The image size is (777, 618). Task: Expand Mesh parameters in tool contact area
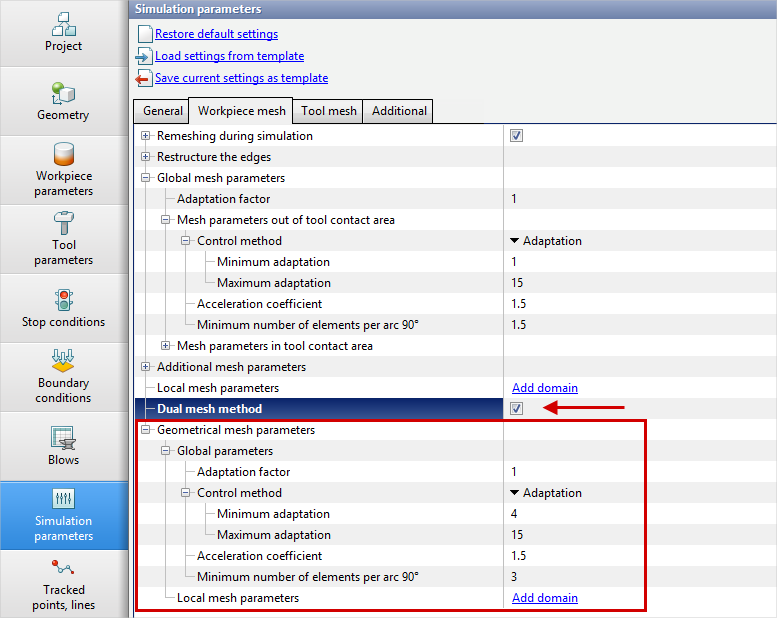166,346
